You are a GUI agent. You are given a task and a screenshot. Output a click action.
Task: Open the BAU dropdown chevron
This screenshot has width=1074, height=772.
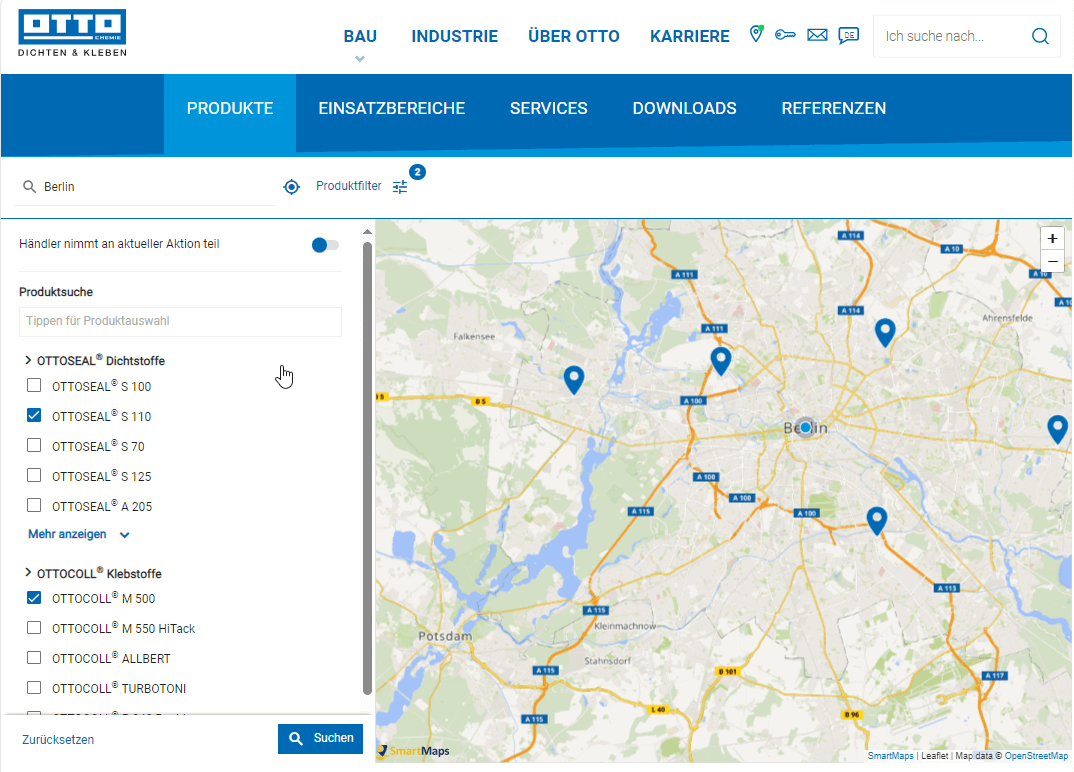point(360,59)
